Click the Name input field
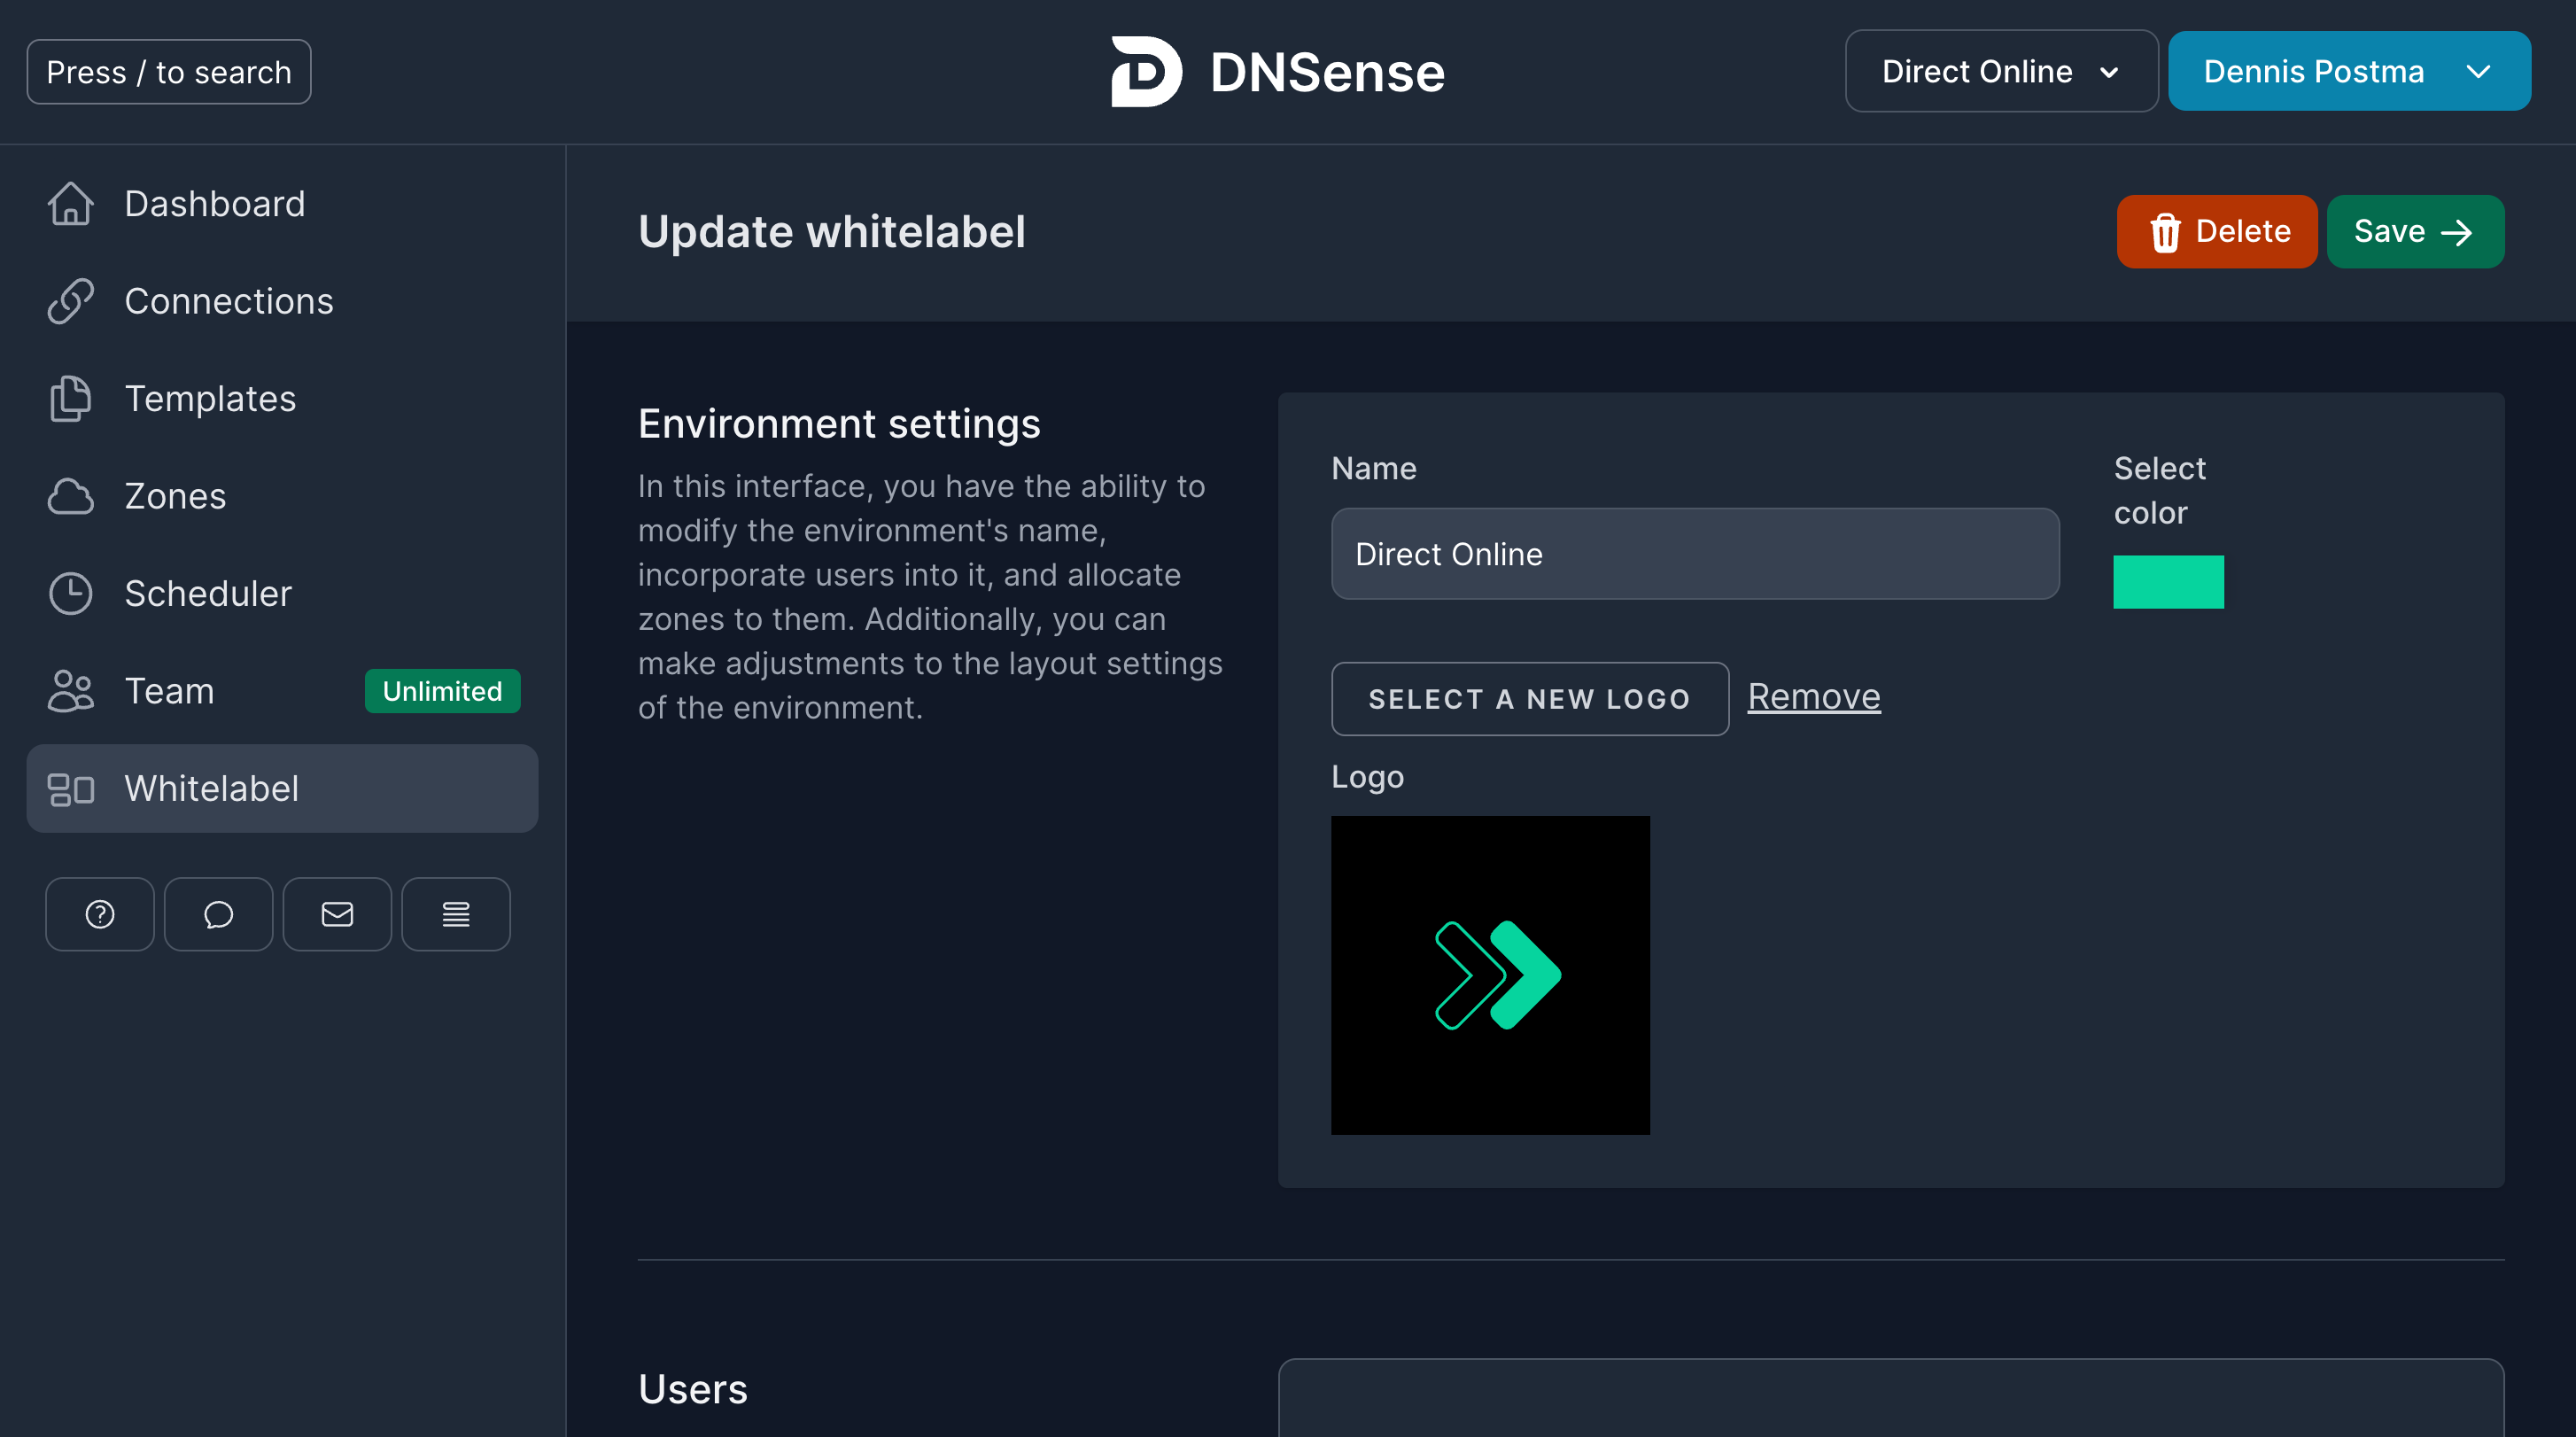Viewport: 2576px width, 1437px height. [x=1694, y=554]
